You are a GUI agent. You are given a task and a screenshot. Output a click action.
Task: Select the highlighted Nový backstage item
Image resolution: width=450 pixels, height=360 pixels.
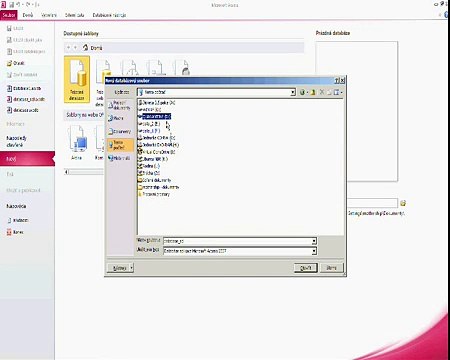(x=27, y=159)
